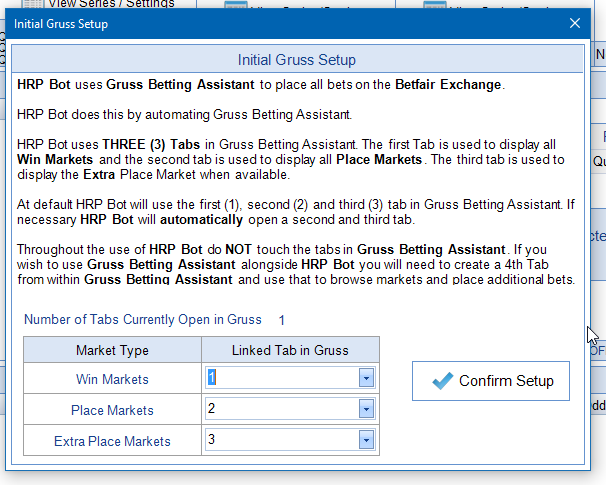This screenshot has height=485, width=606.
Task: Select the Win Markets row label
Action: coord(112,379)
